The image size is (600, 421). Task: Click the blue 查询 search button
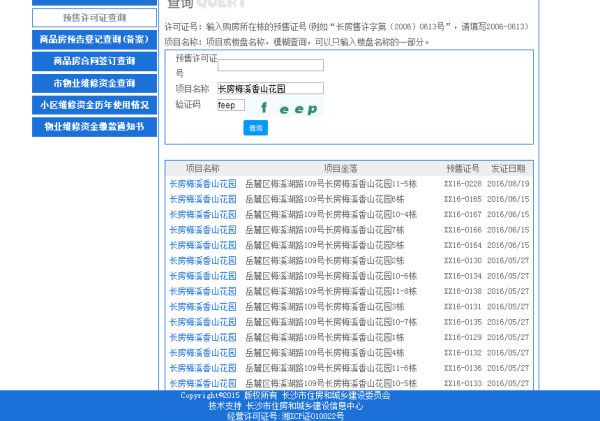click(256, 128)
